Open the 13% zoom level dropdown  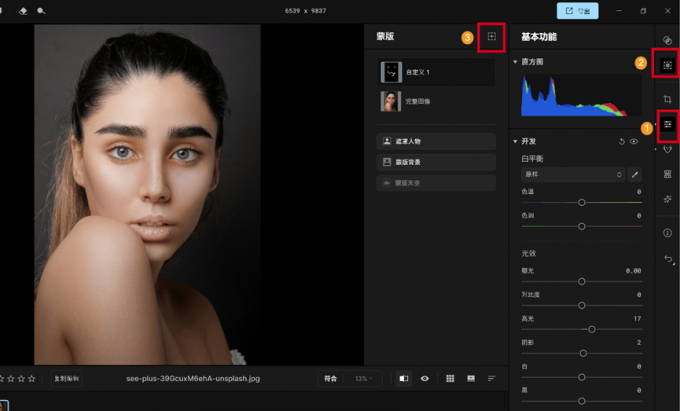tap(366, 379)
